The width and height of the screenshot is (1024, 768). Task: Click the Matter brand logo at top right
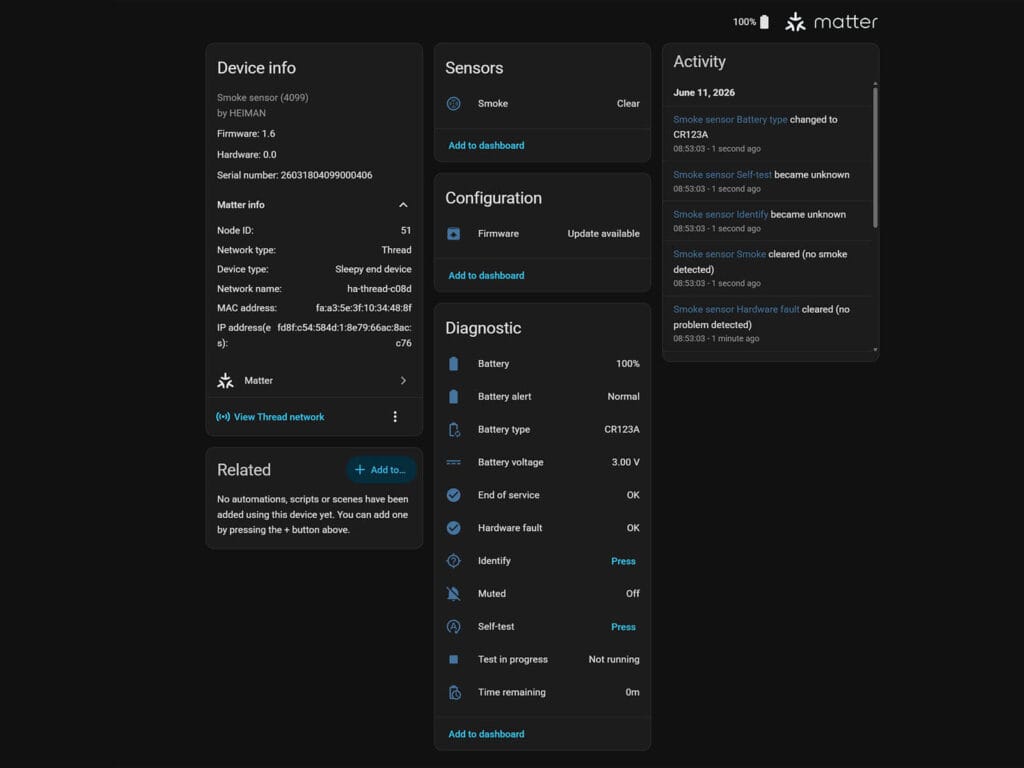831,22
